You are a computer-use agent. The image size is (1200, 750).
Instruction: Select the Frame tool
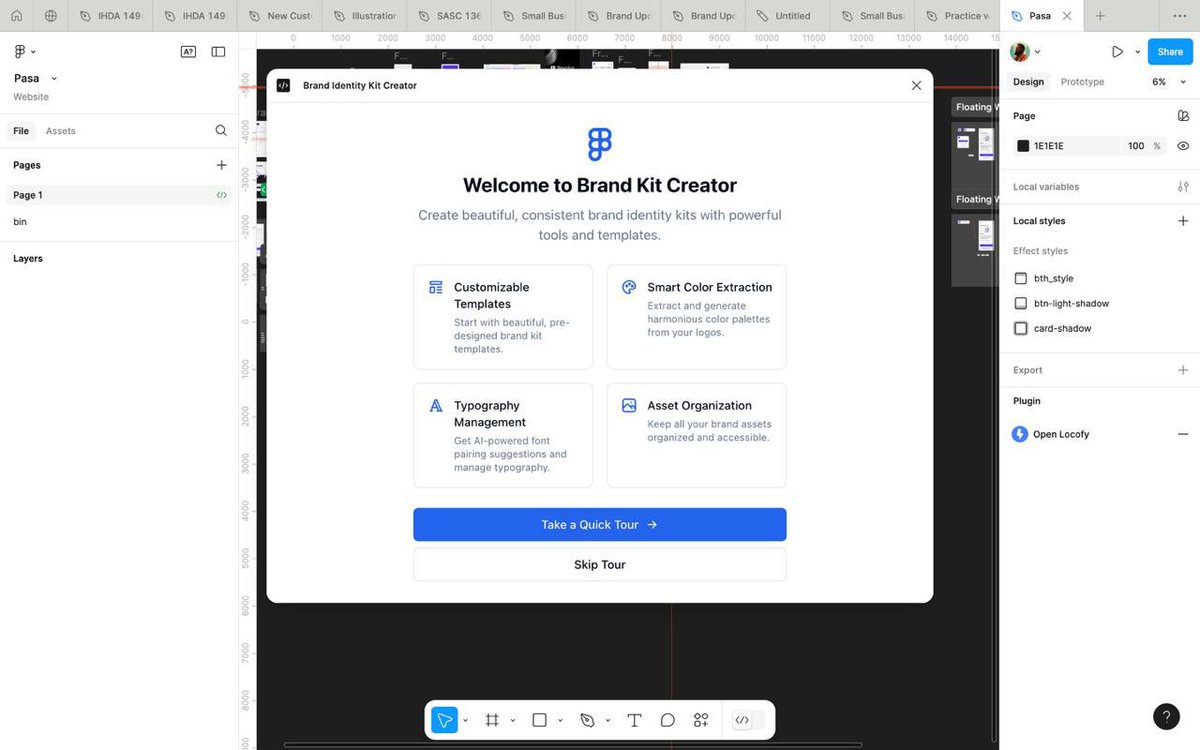click(x=492, y=720)
